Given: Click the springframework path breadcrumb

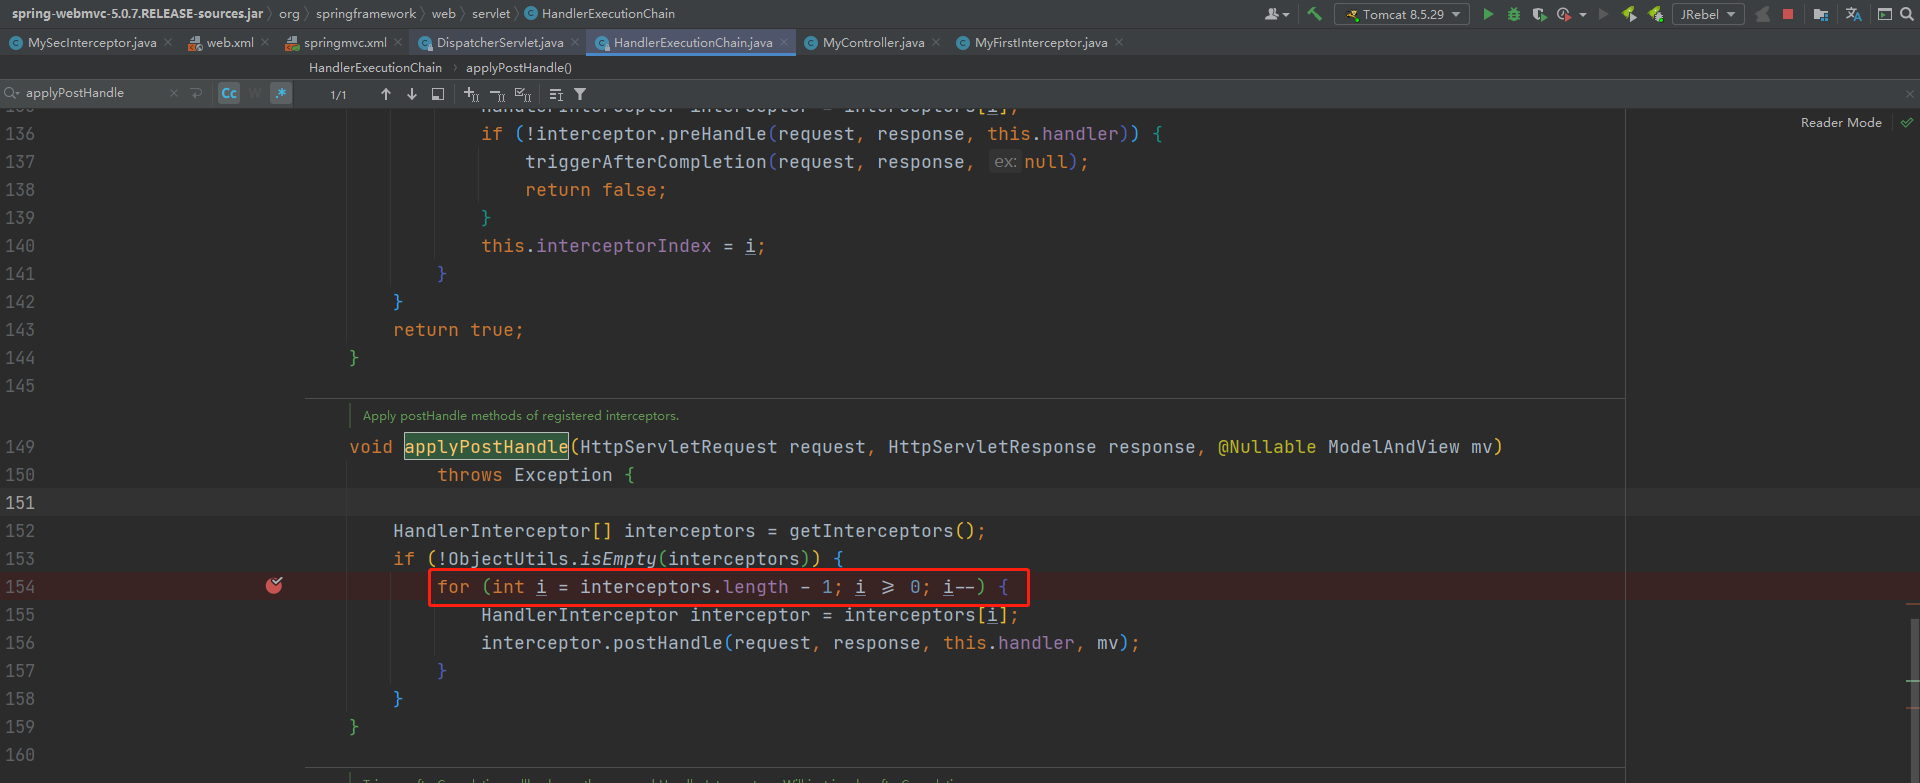Looking at the screenshot, I should [366, 14].
